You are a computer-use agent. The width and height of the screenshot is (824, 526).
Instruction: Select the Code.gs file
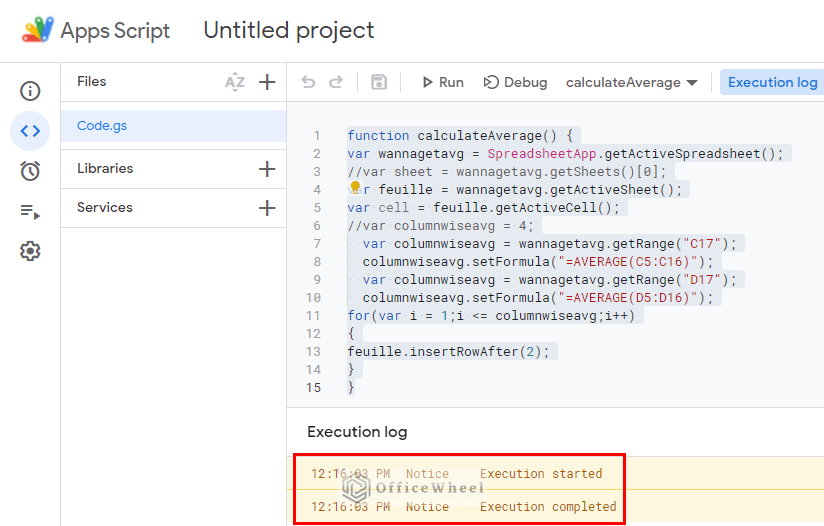[x=102, y=126]
